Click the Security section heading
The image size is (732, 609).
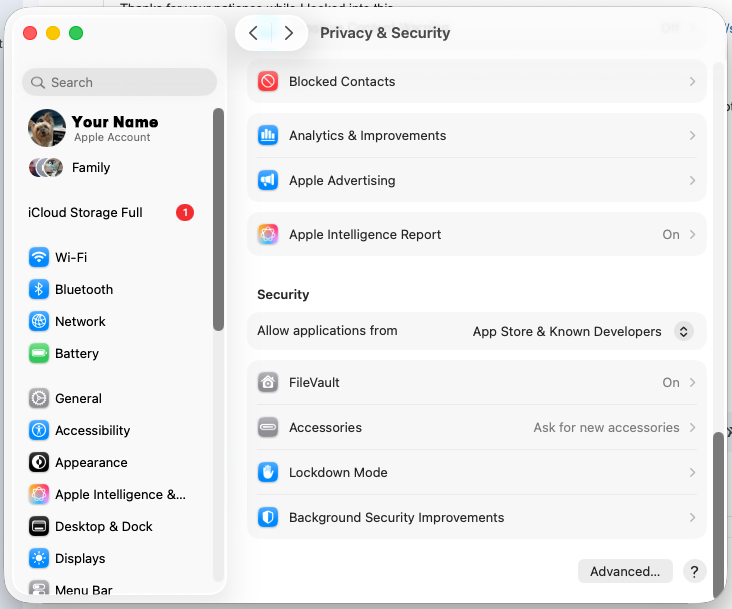click(x=283, y=294)
